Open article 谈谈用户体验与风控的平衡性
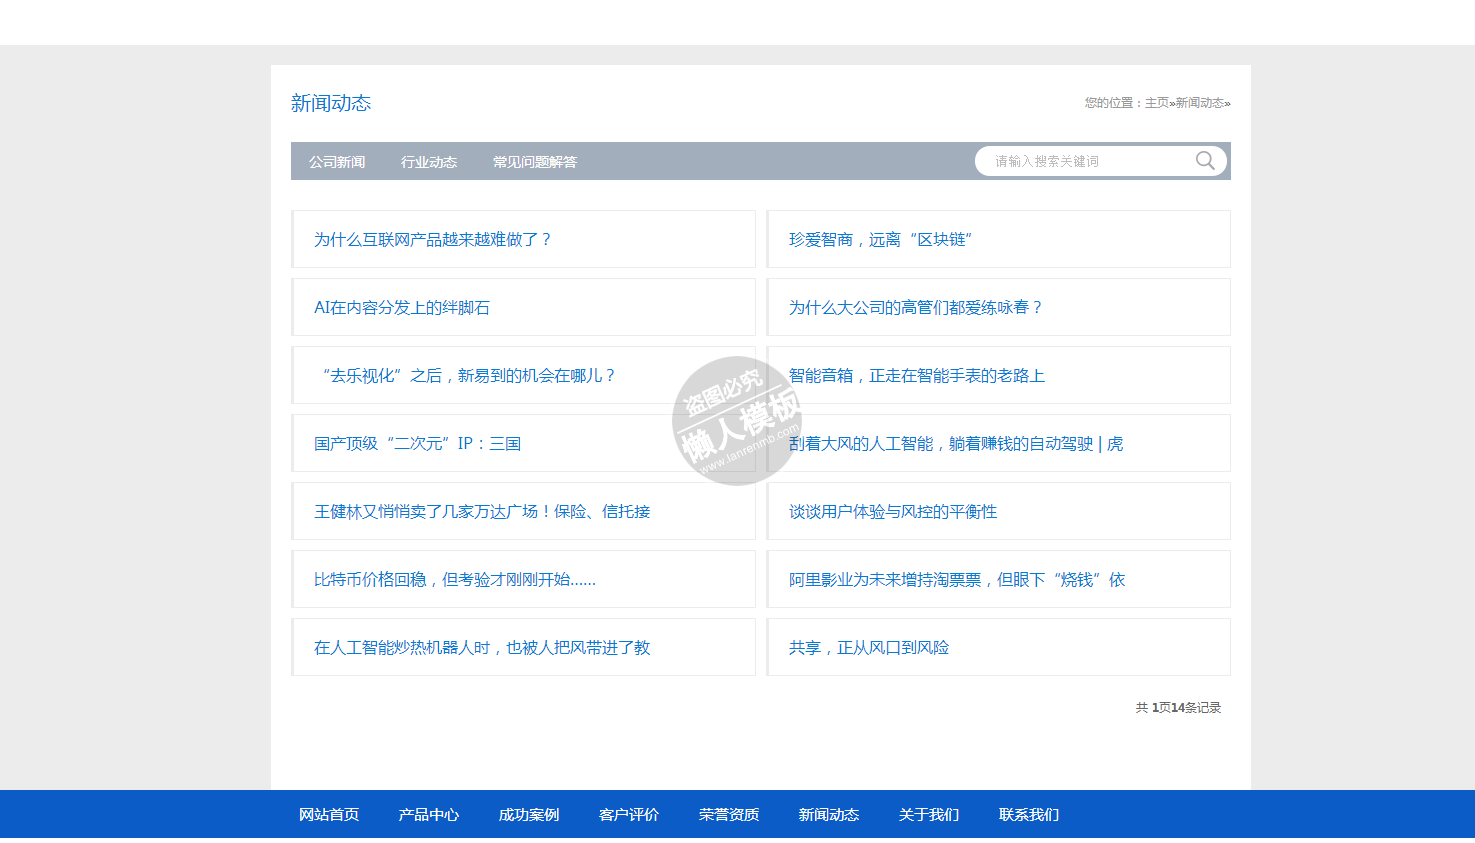 [x=892, y=512]
